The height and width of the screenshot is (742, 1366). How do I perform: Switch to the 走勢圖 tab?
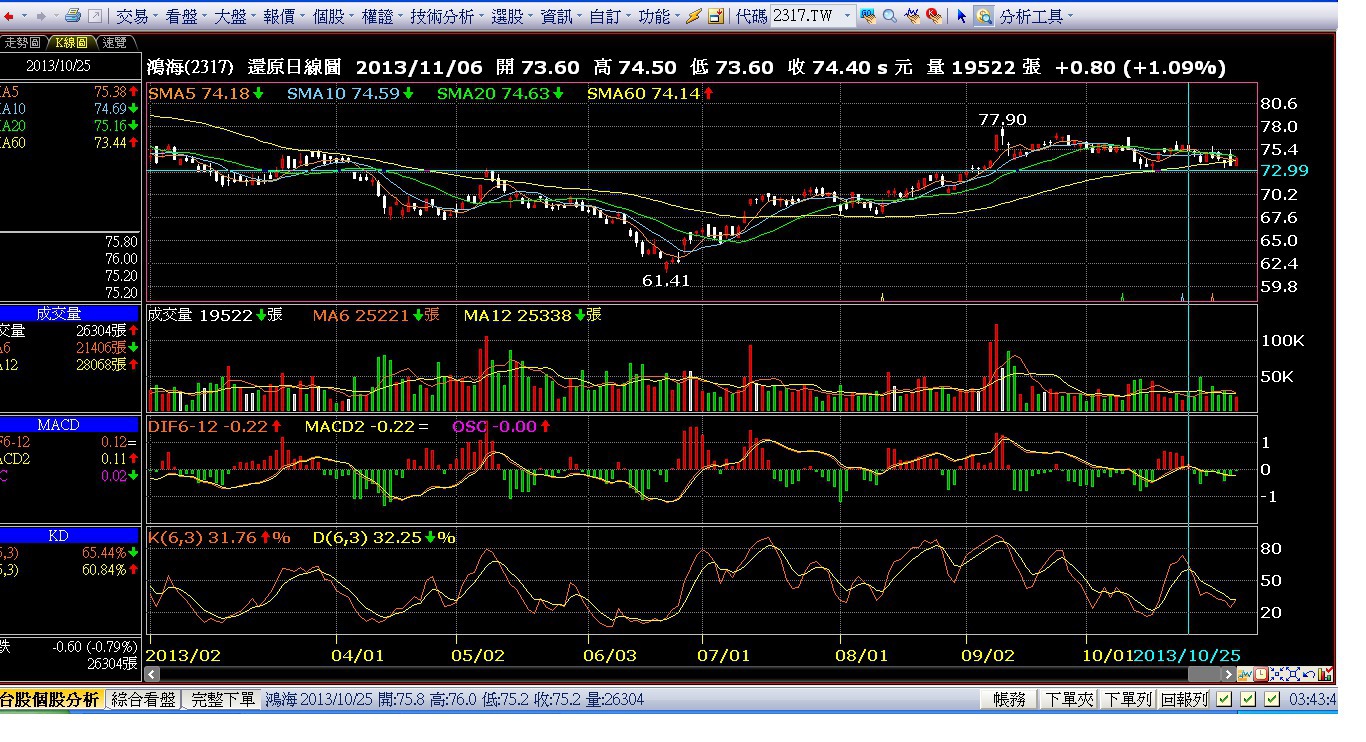point(22,42)
